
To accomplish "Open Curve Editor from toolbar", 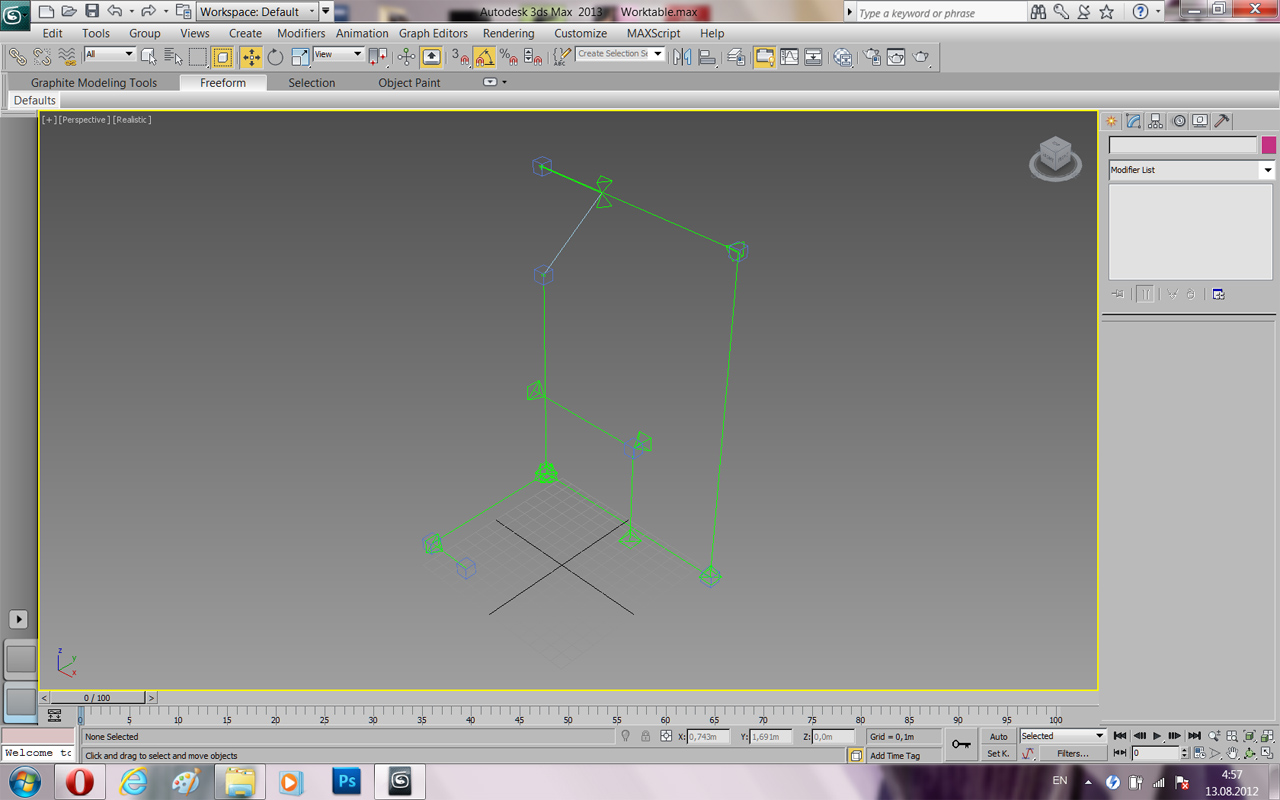I will coord(789,57).
